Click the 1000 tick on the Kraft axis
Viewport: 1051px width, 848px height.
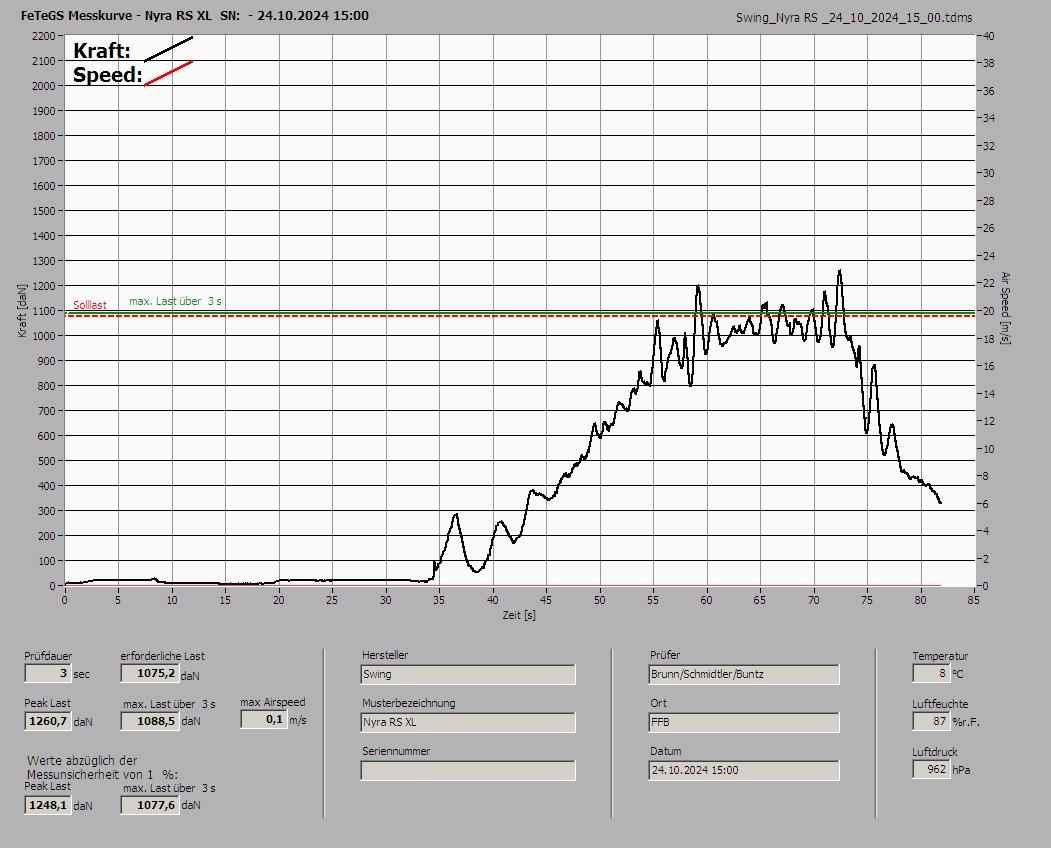(x=43, y=336)
